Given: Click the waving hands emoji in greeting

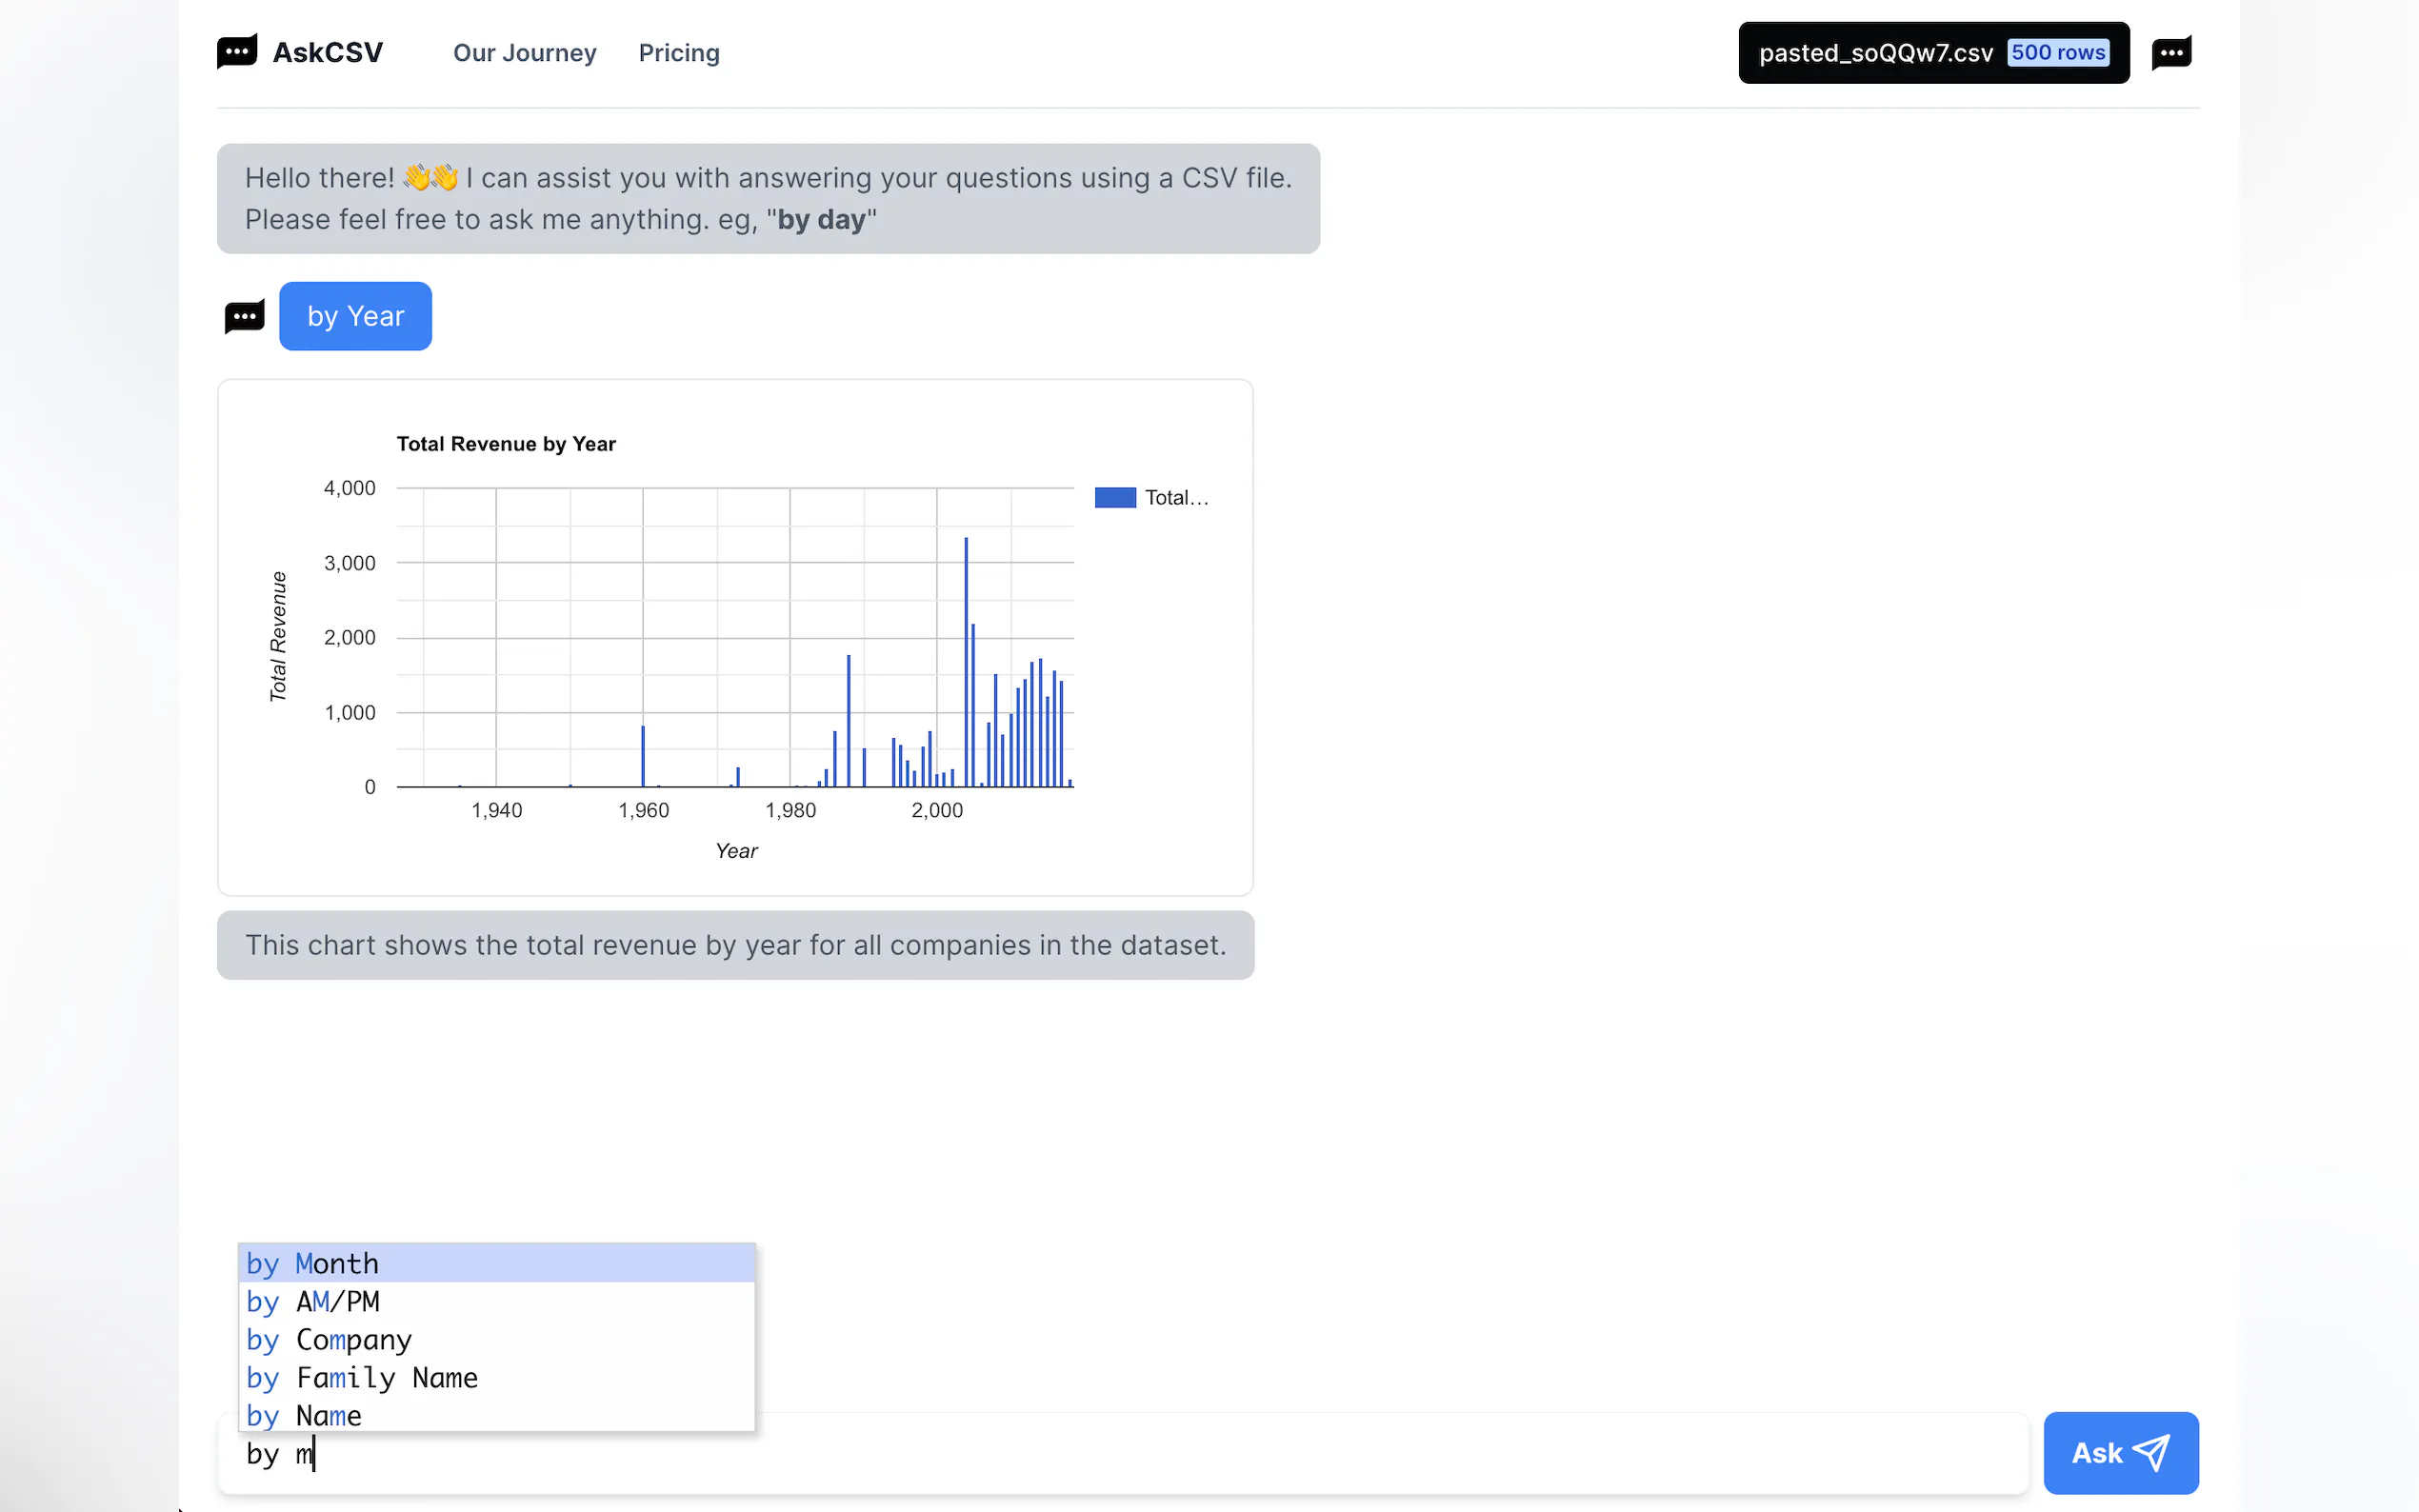Looking at the screenshot, I should click(x=430, y=178).
